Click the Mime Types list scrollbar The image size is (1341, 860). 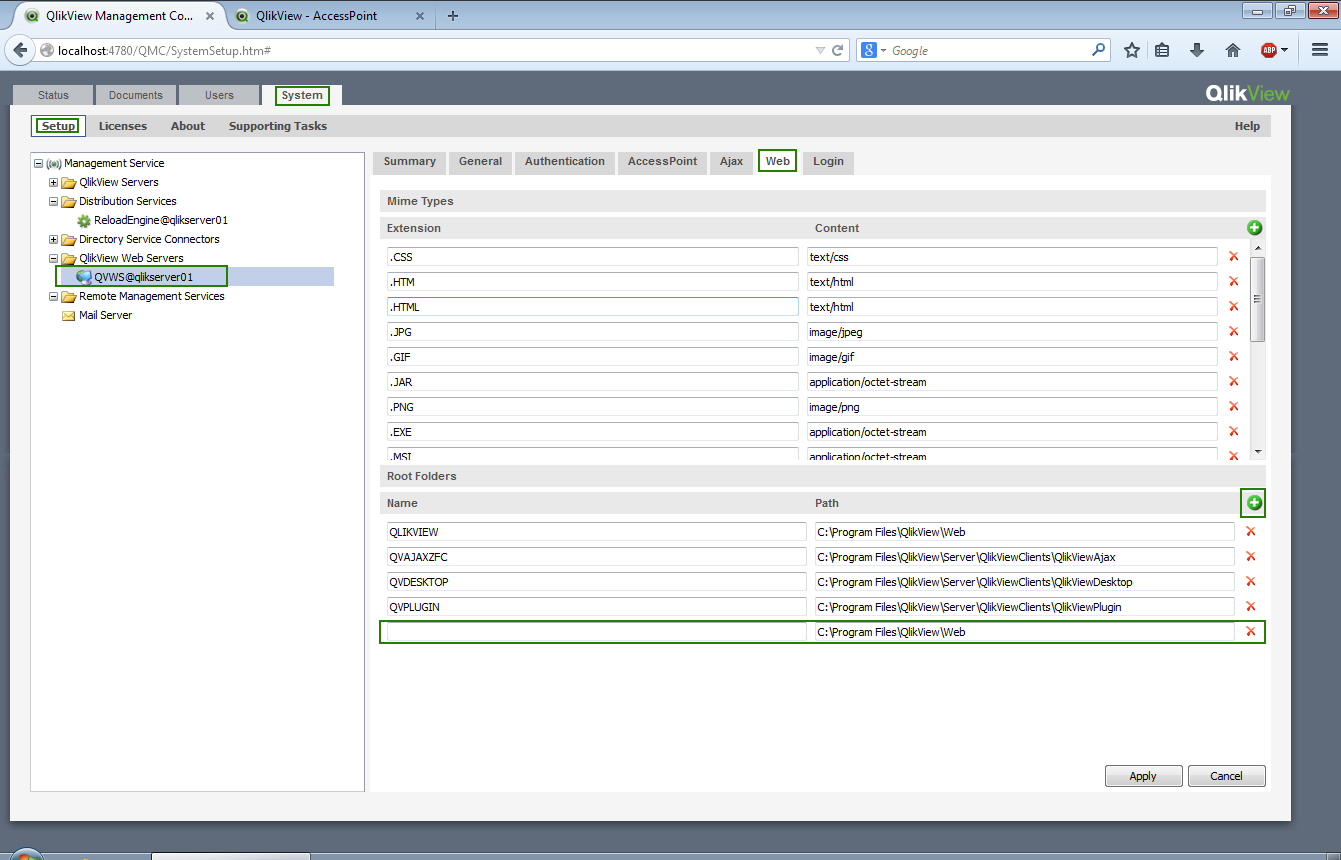pos(1258,300)
